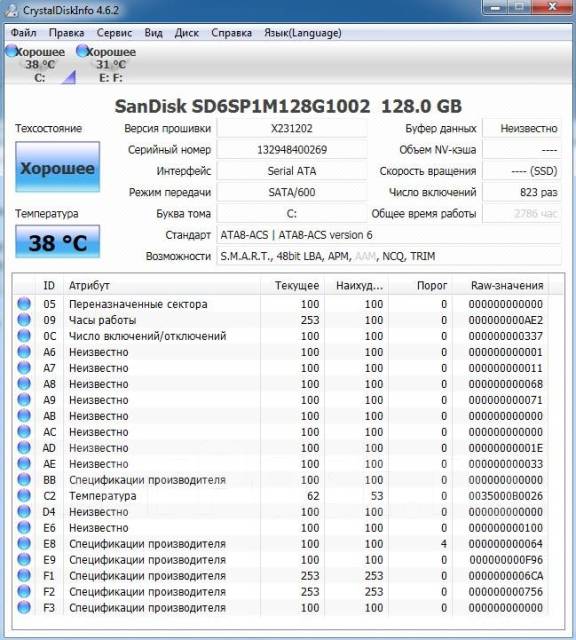Select the Число включений/отключений attribute text
The image size is (576, 640).
[x=147, y=336]
